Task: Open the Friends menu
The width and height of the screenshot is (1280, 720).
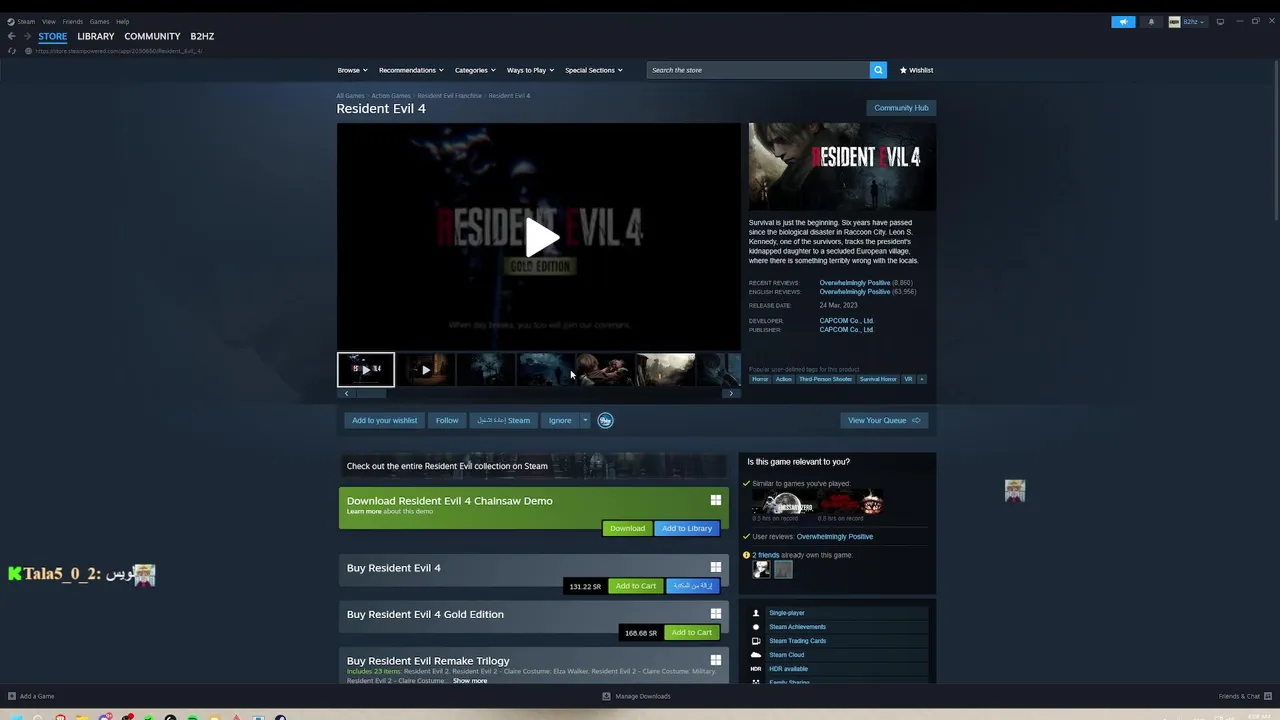Action: pos(73,21)
